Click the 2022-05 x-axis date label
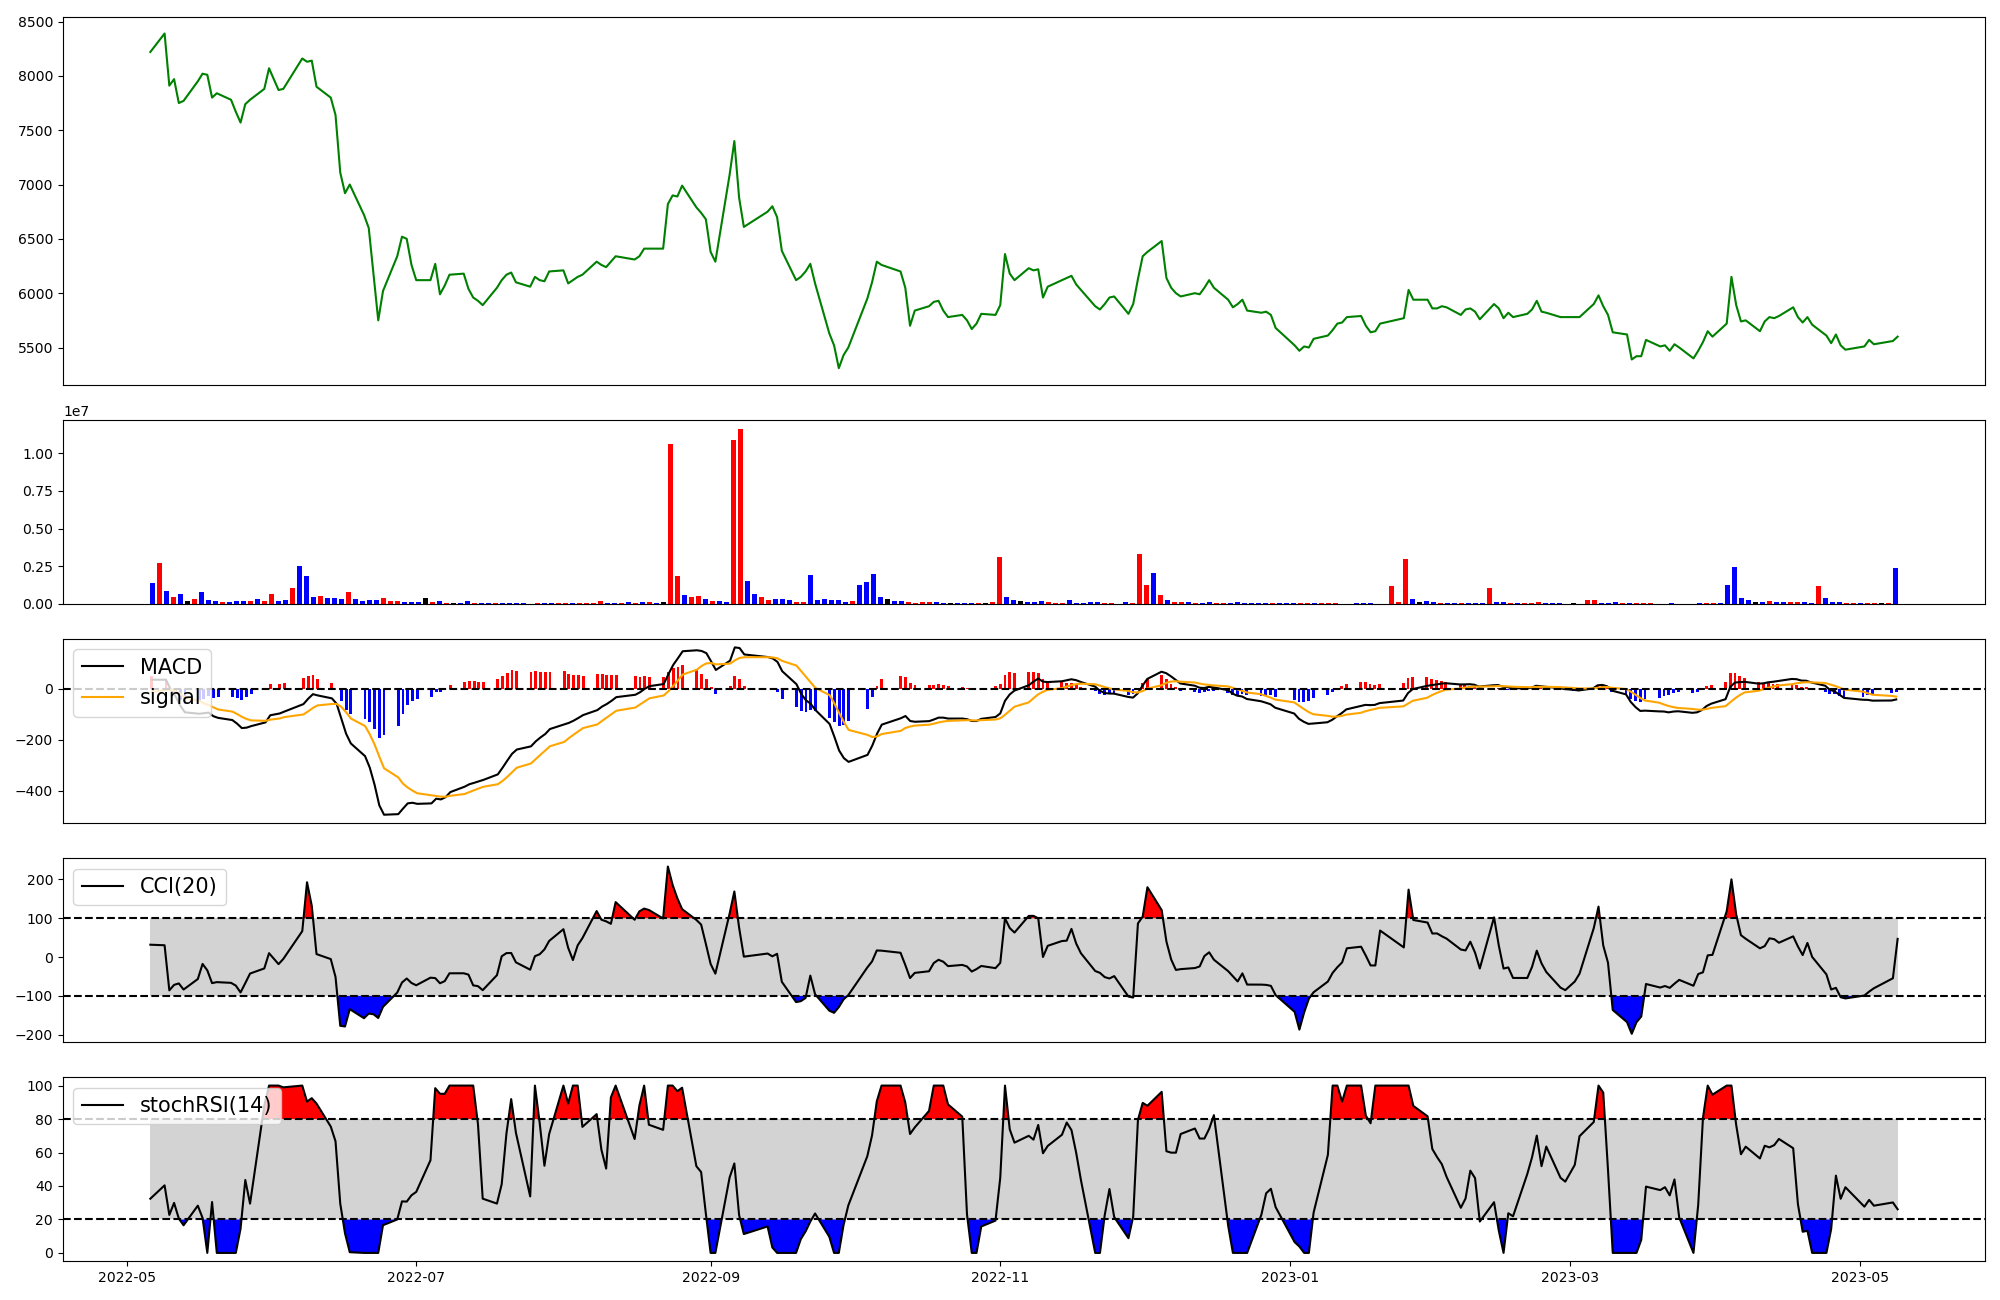 tap(127, 1277)
